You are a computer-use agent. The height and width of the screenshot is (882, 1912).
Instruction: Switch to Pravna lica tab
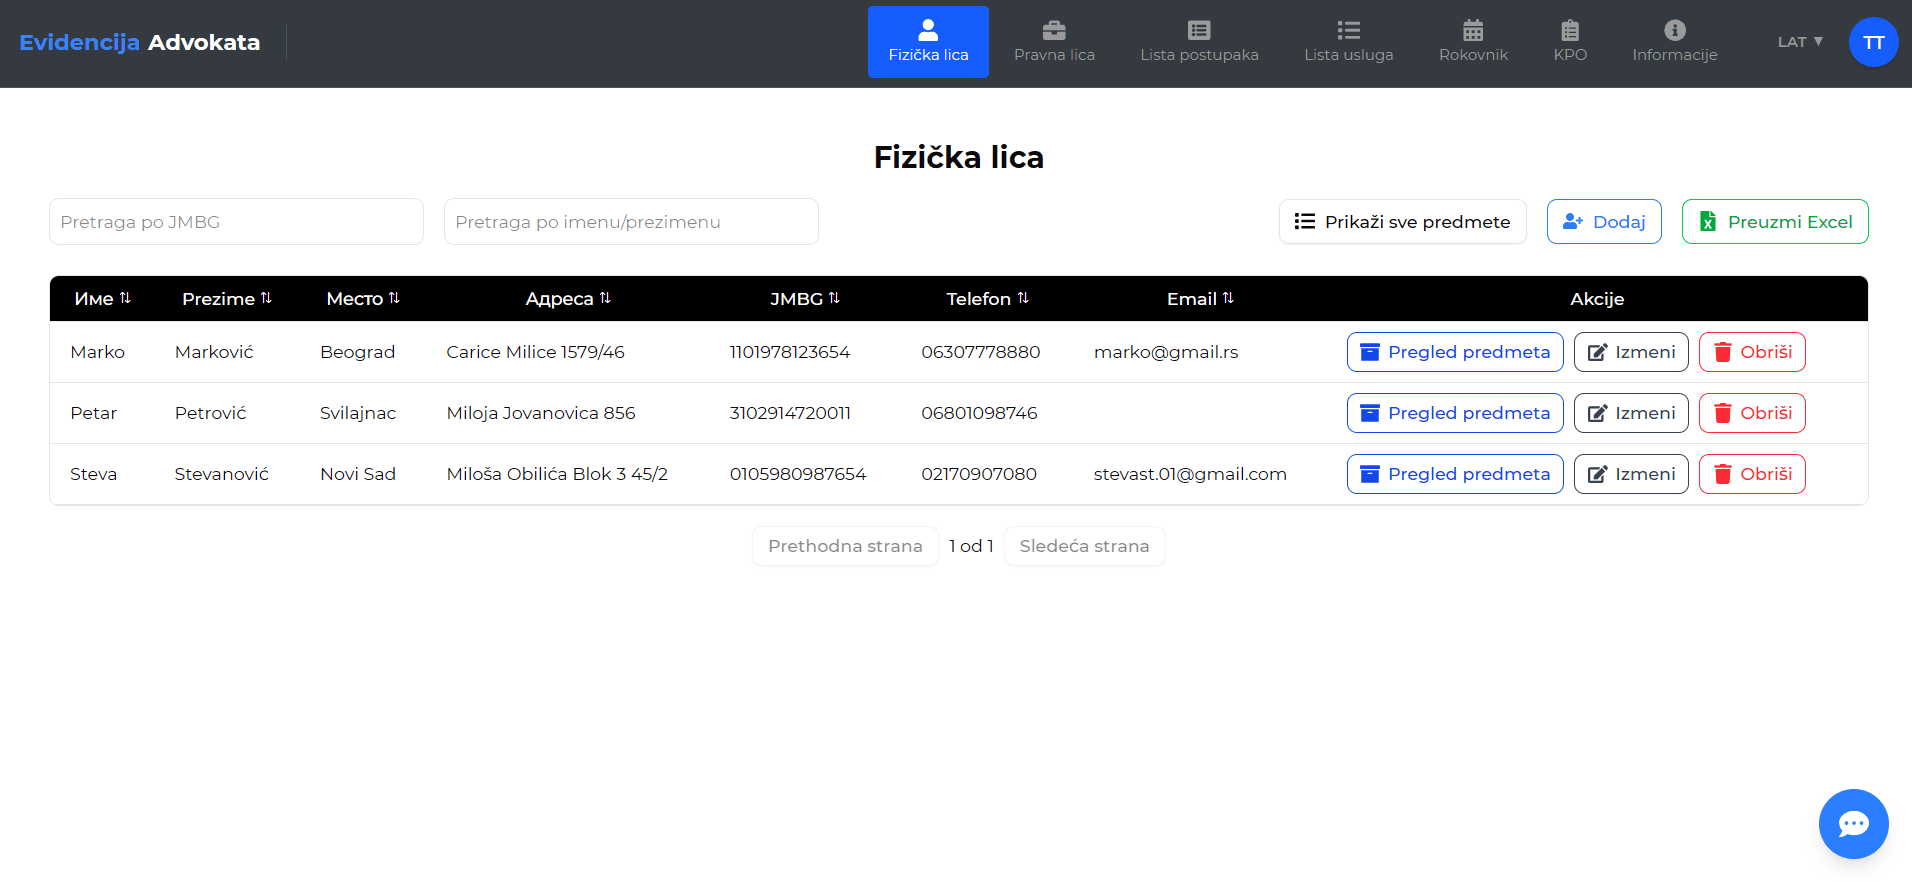[1054, 42]
